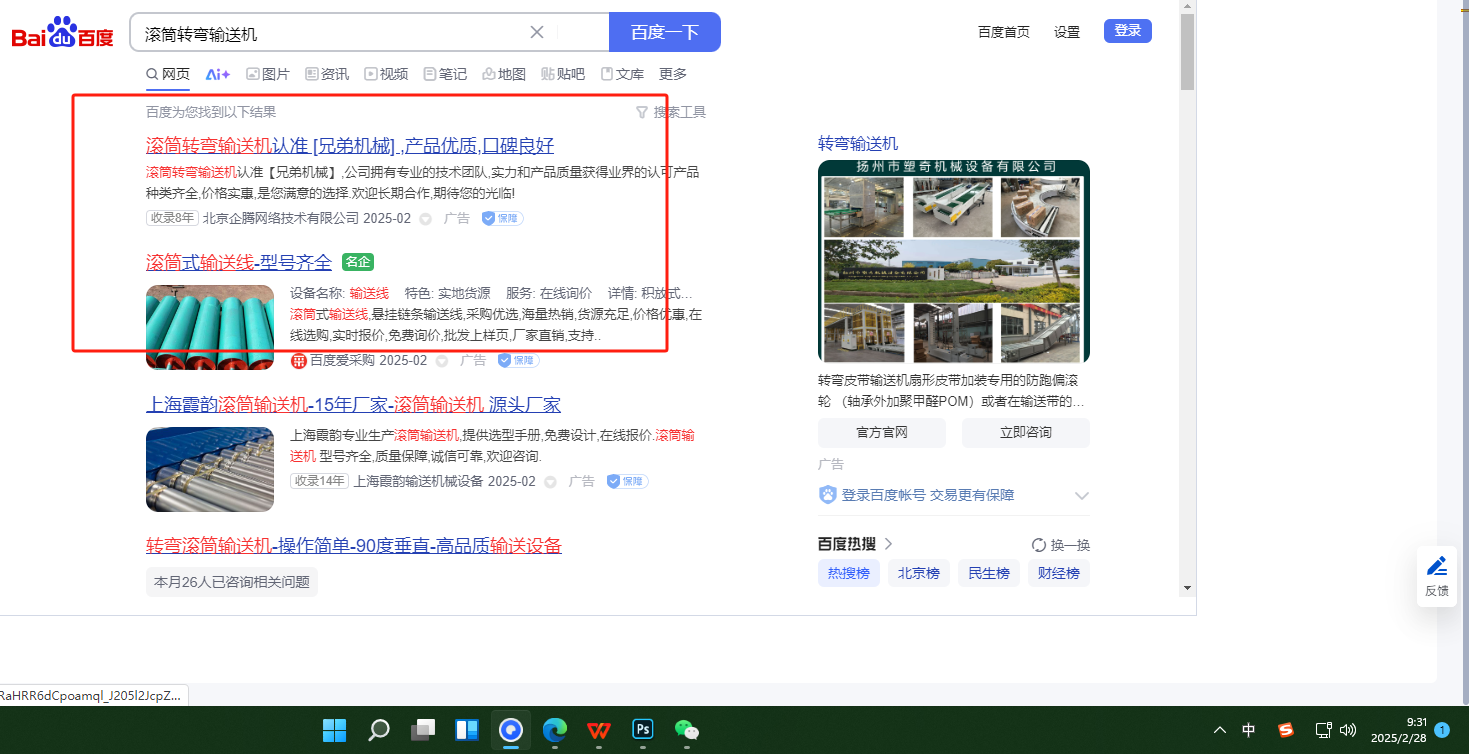Screen dimensions: 1469x754
Task: Open the 视频 tab
Action: (x=386, y=74)
